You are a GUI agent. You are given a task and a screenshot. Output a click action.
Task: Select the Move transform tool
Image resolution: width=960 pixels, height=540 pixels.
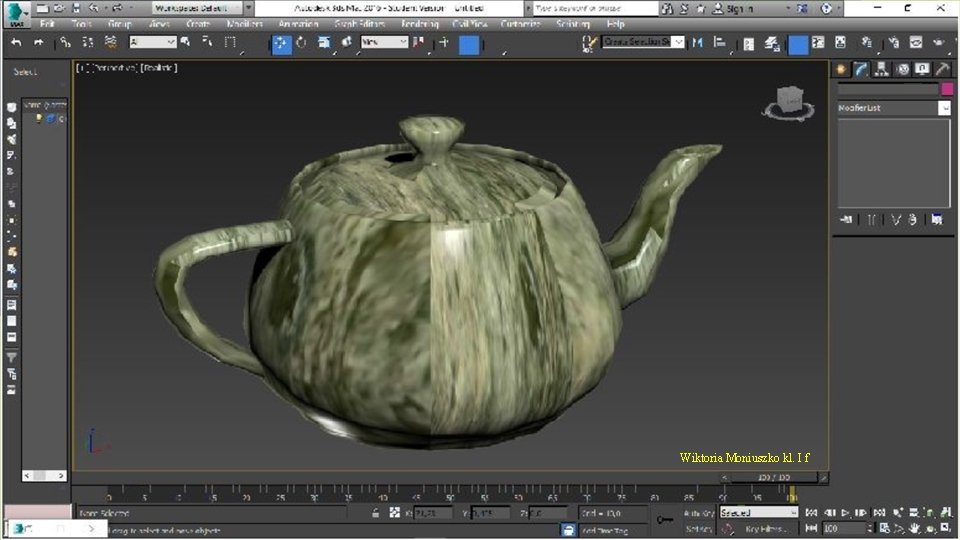(x=281, y=43)
